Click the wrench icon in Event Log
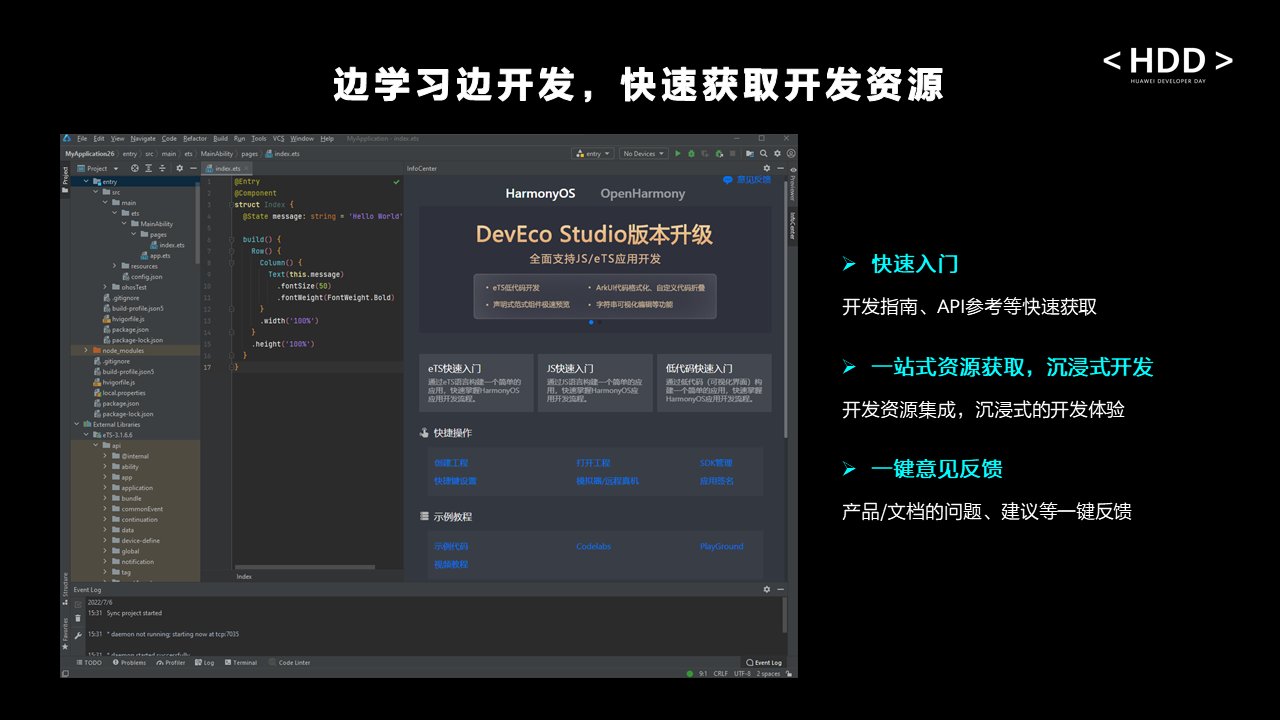Viewport: 1280px width, 720px height. [x=78, y=636]
